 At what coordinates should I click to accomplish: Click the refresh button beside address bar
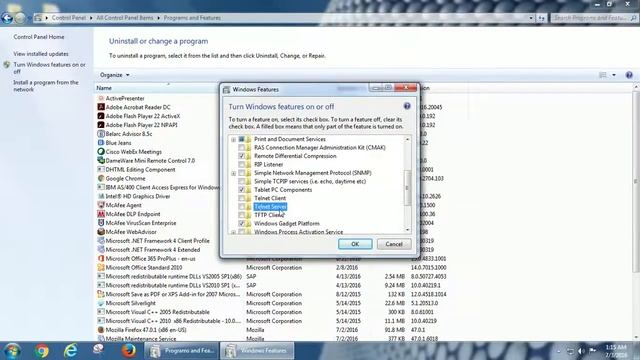[541, 18]
